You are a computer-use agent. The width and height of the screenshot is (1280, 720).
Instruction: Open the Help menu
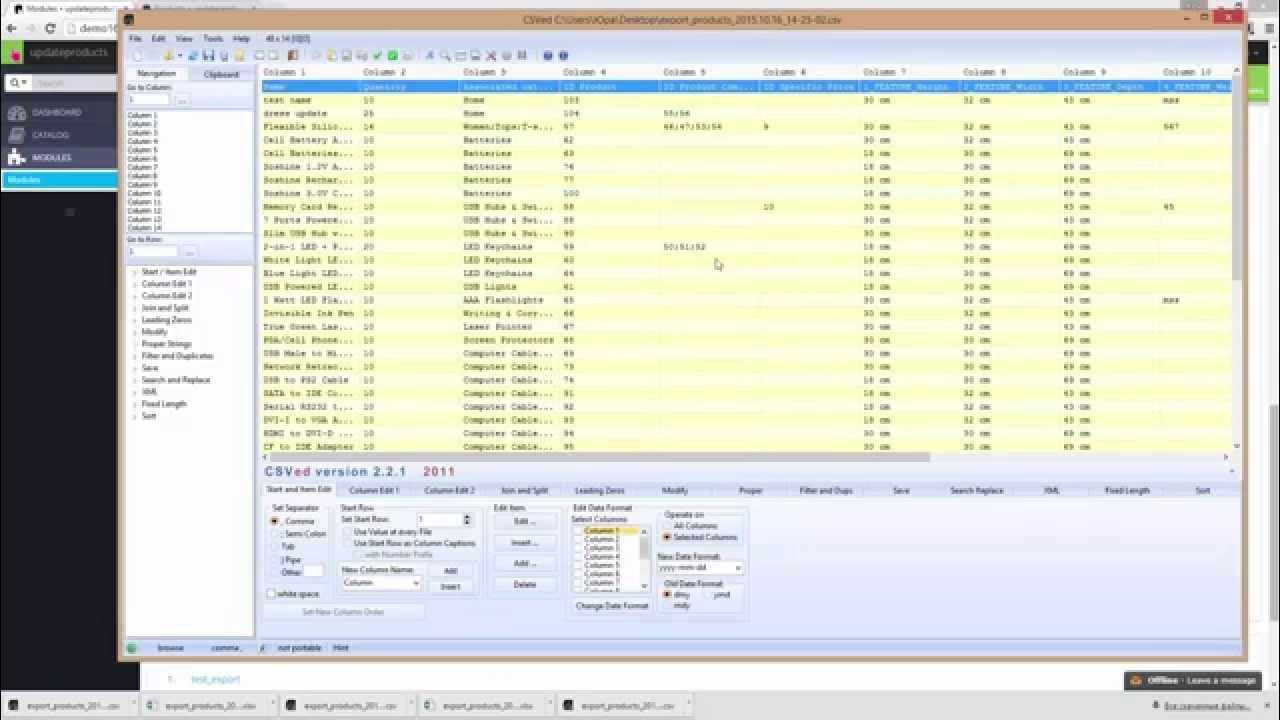[x=241, y=38]
